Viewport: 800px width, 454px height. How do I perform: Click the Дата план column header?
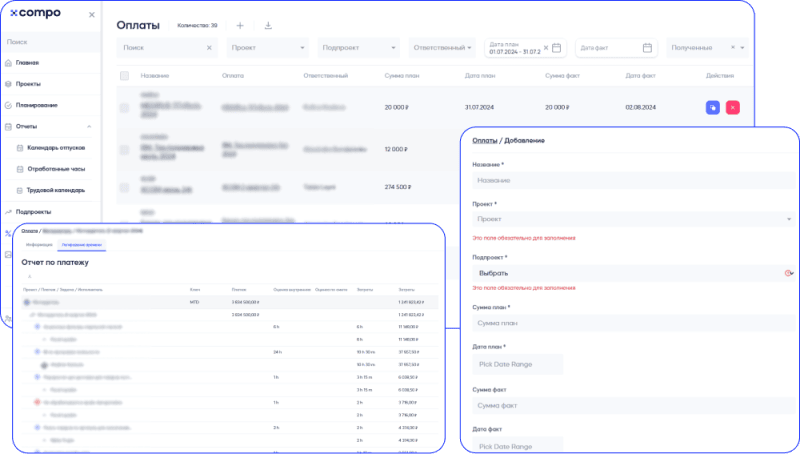[x=480, y=76]
